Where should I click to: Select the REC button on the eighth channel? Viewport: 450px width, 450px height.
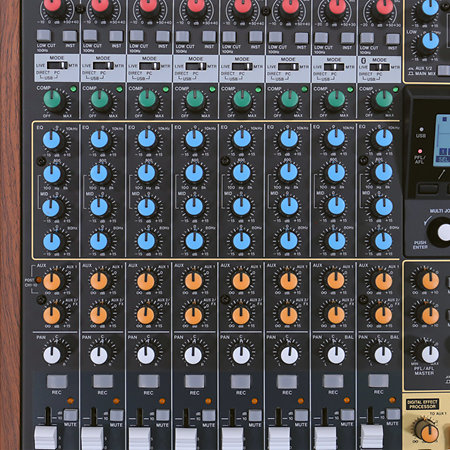tap(378, 380)
